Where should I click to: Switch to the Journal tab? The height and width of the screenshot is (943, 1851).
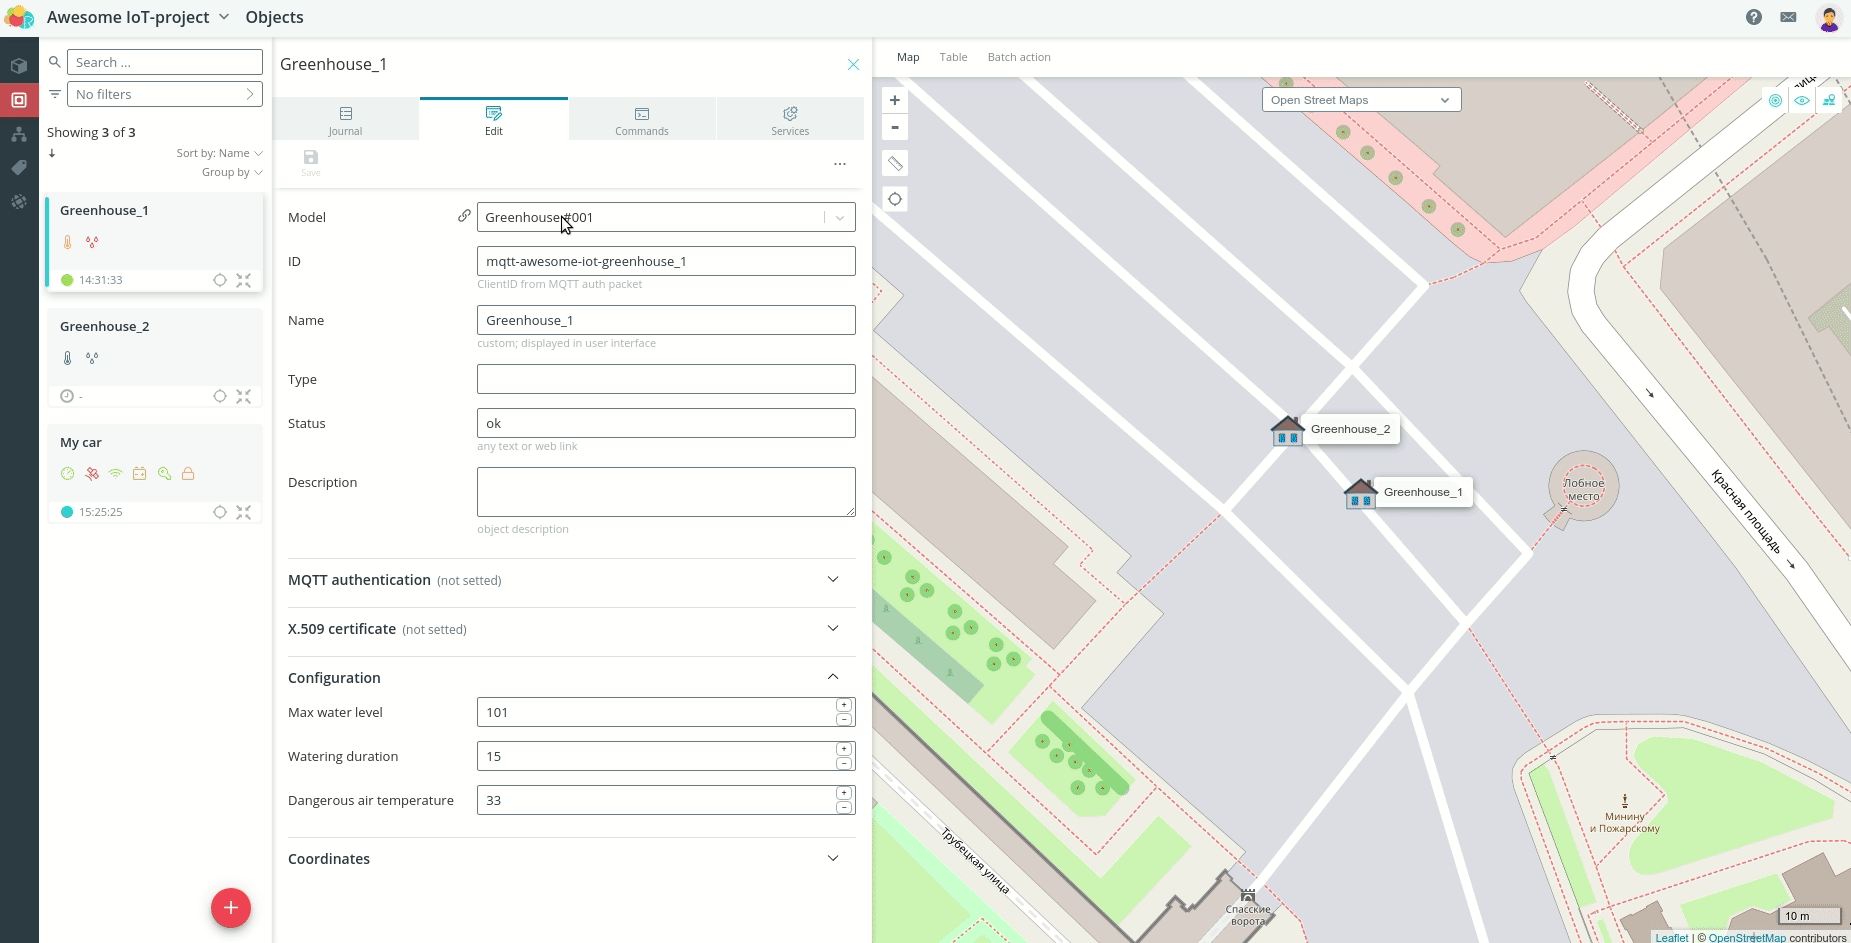(346, 119)
